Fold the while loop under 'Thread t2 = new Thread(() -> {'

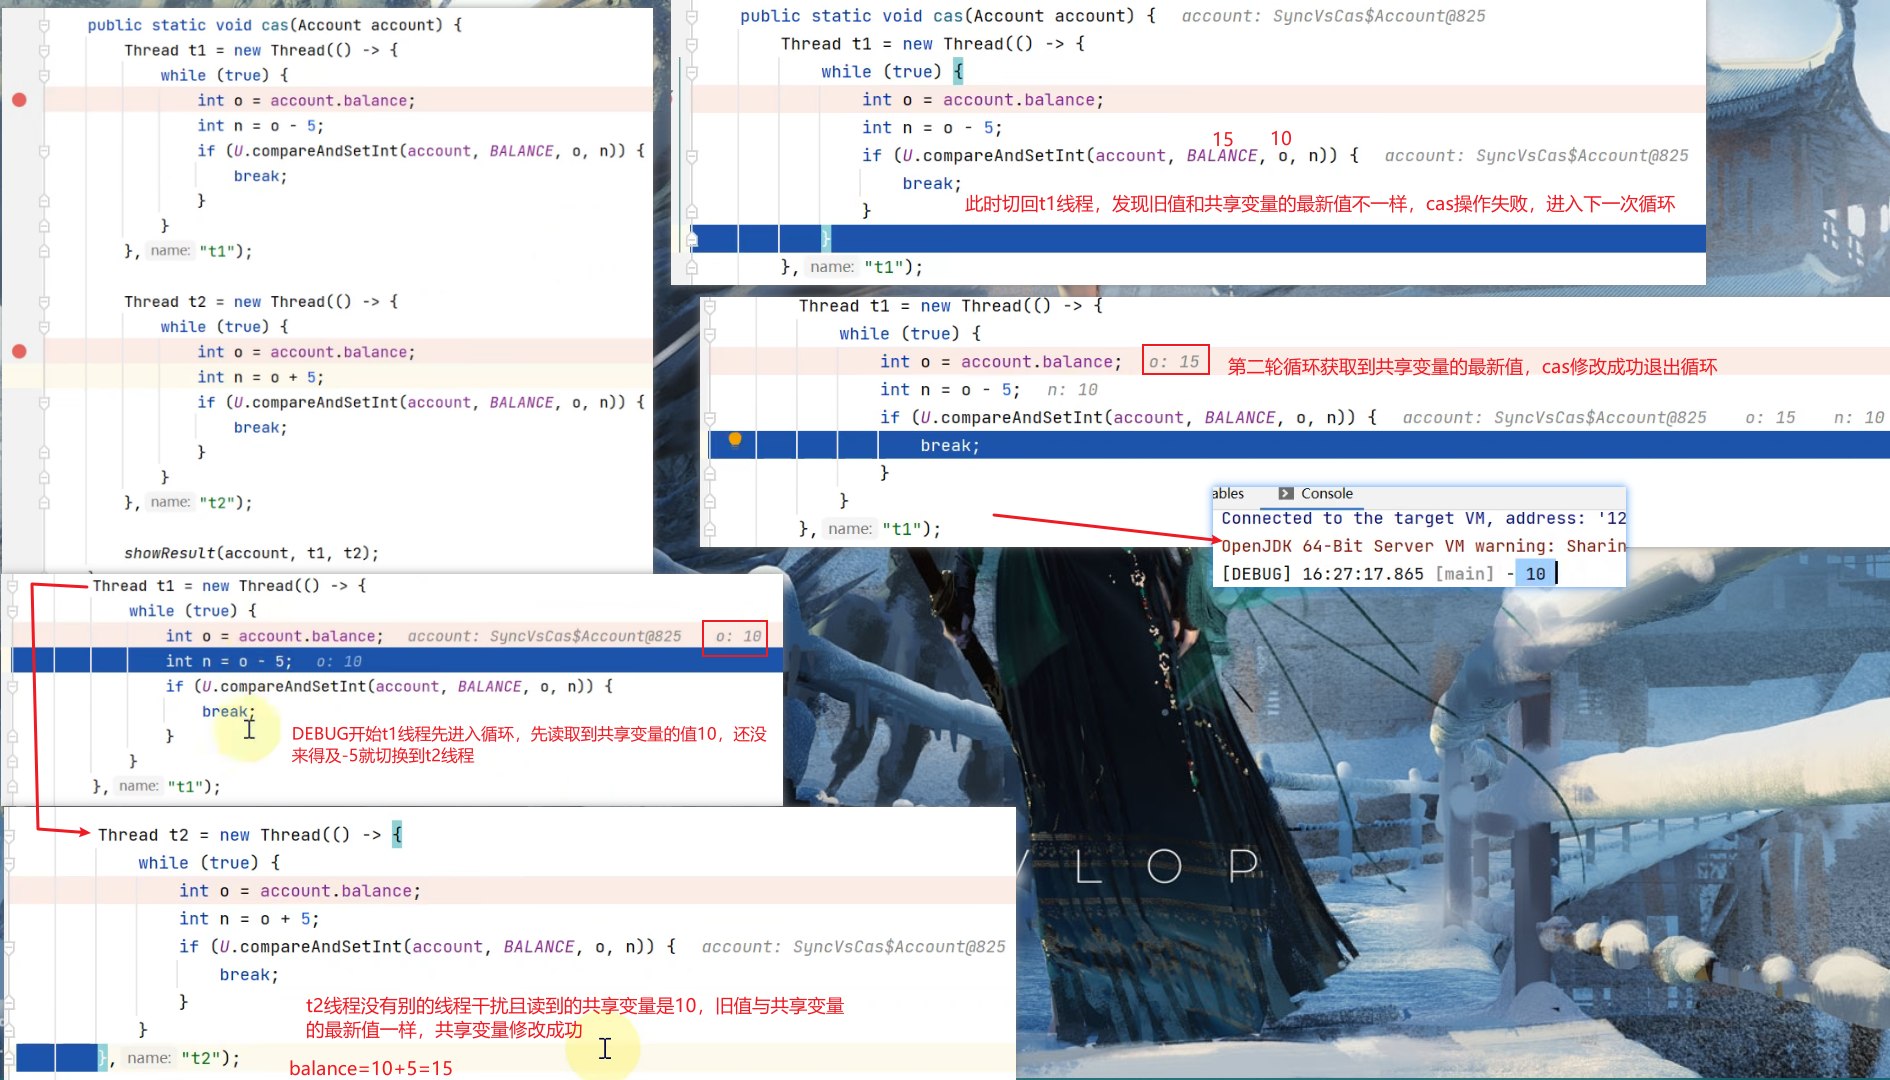pos(9,863)
